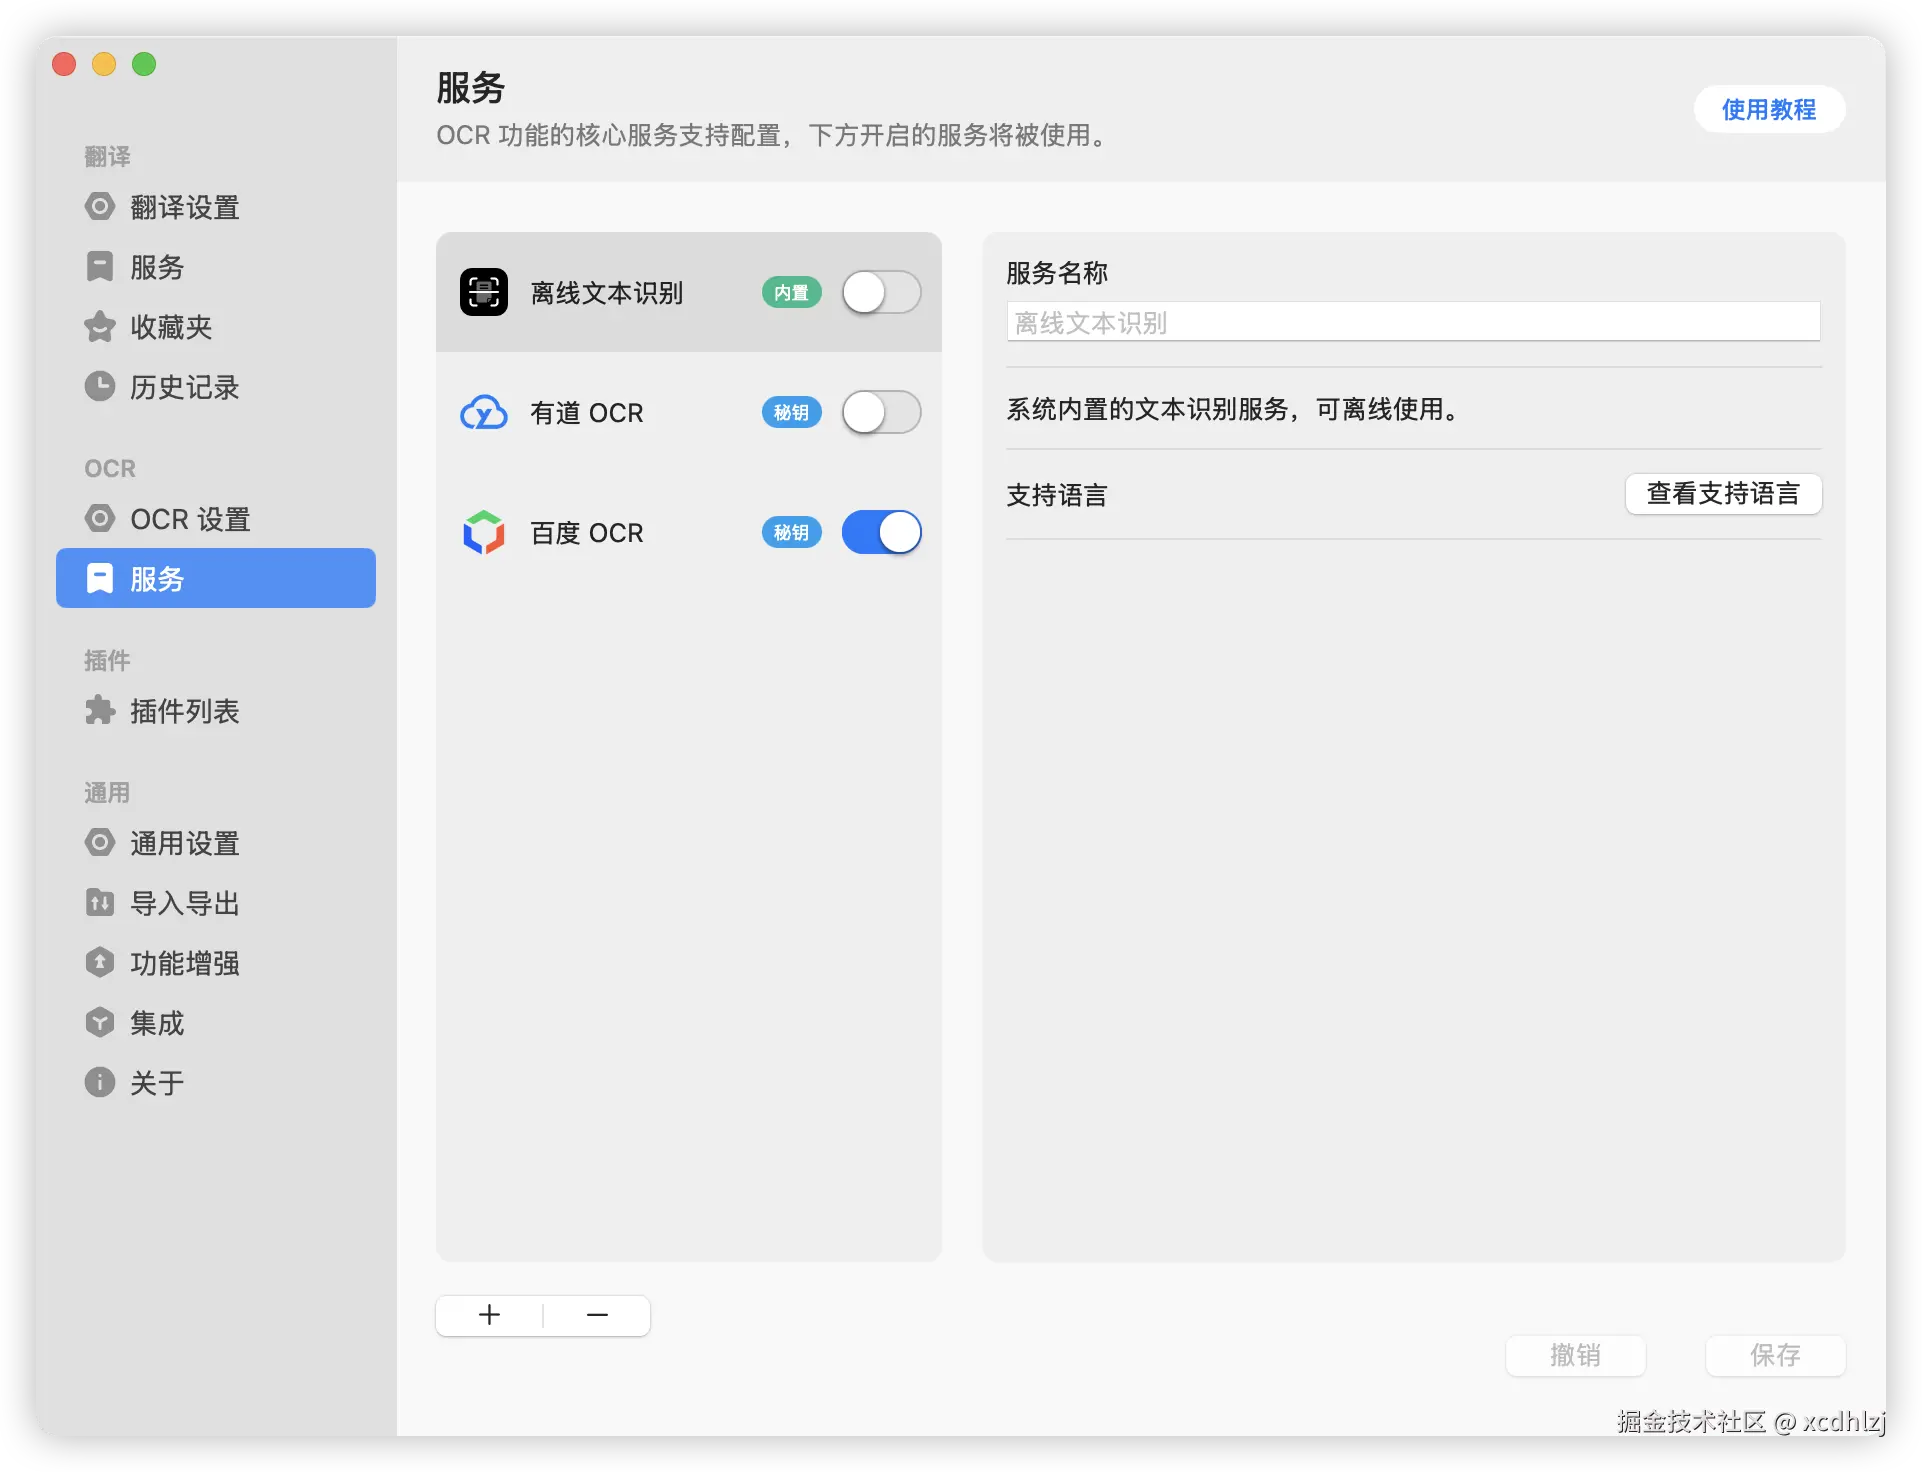Open 导入导出 import export section

point(184,903)
